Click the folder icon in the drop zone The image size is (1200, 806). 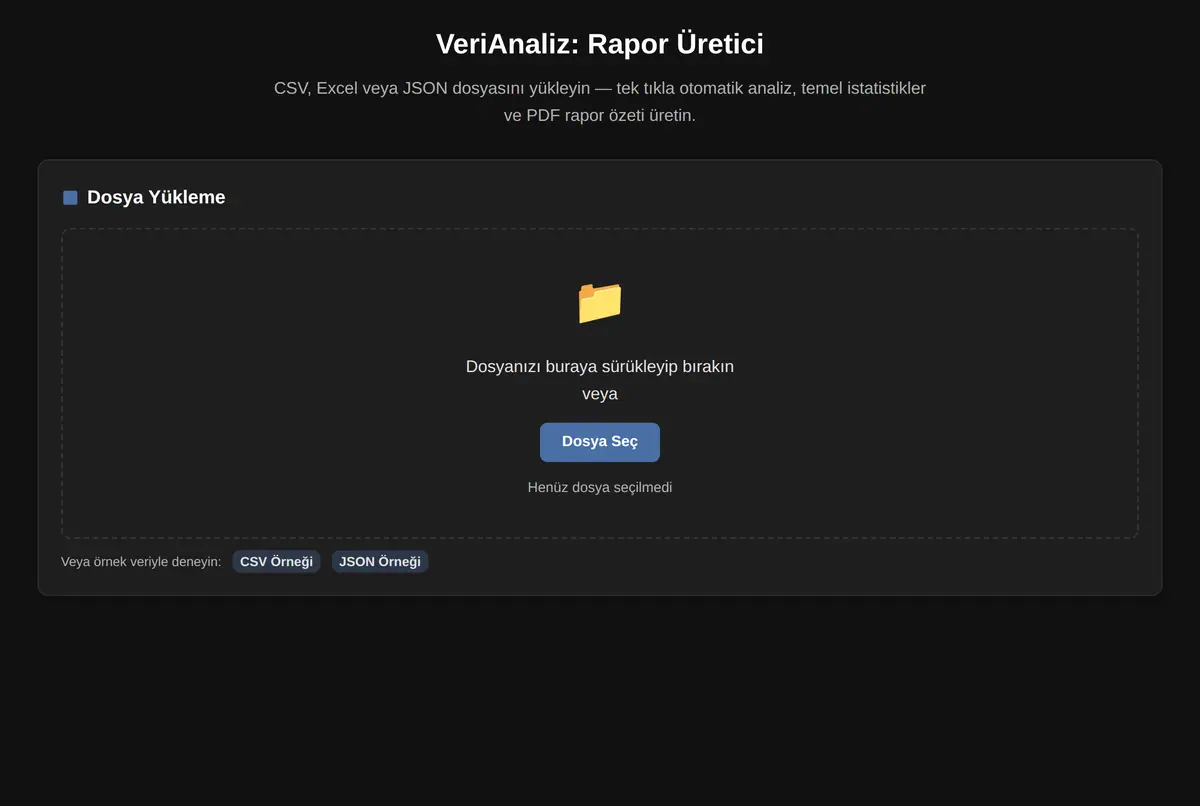pyautogui.click(x=600, y=302)
